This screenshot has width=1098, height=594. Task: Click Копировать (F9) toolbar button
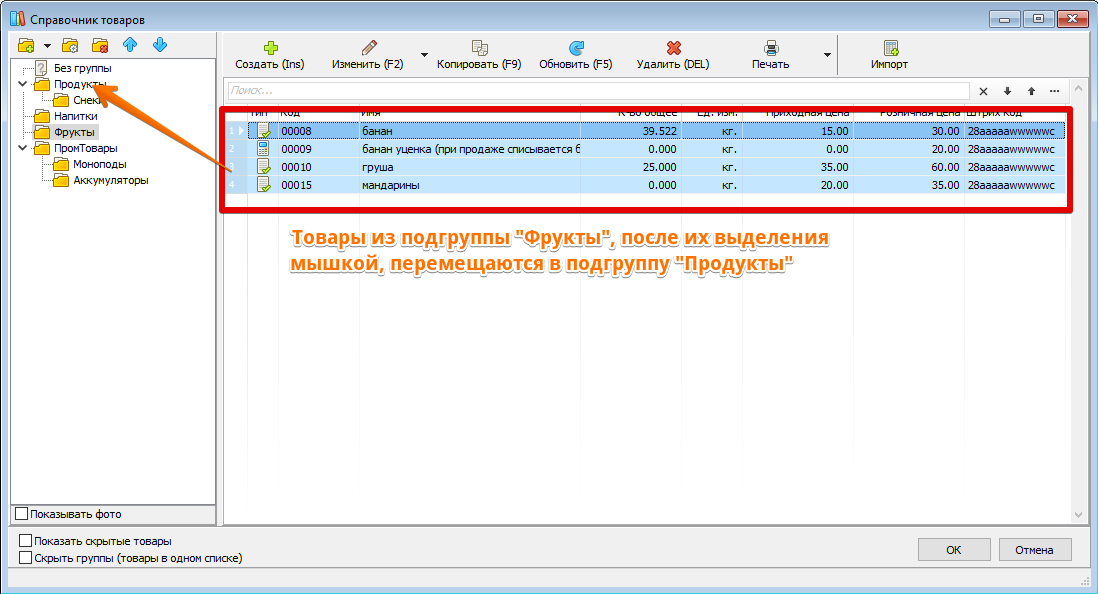[x=479, y=55]
